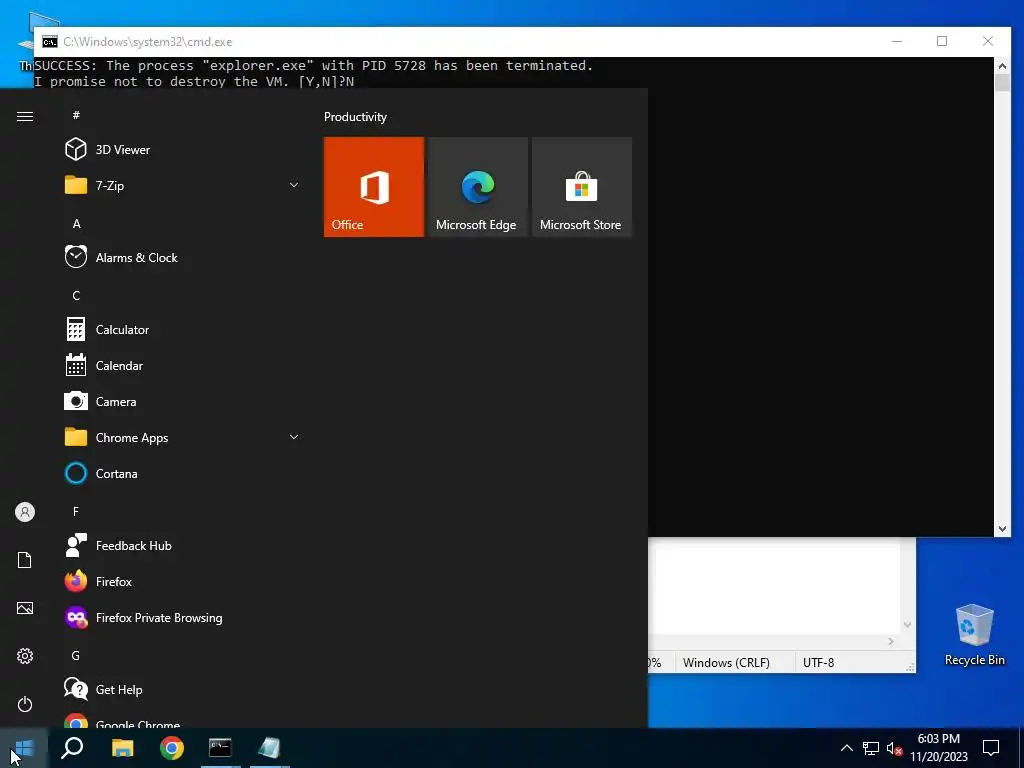Click the A letter header
This screenshot has height=768, width=1024.
point(76,223)
